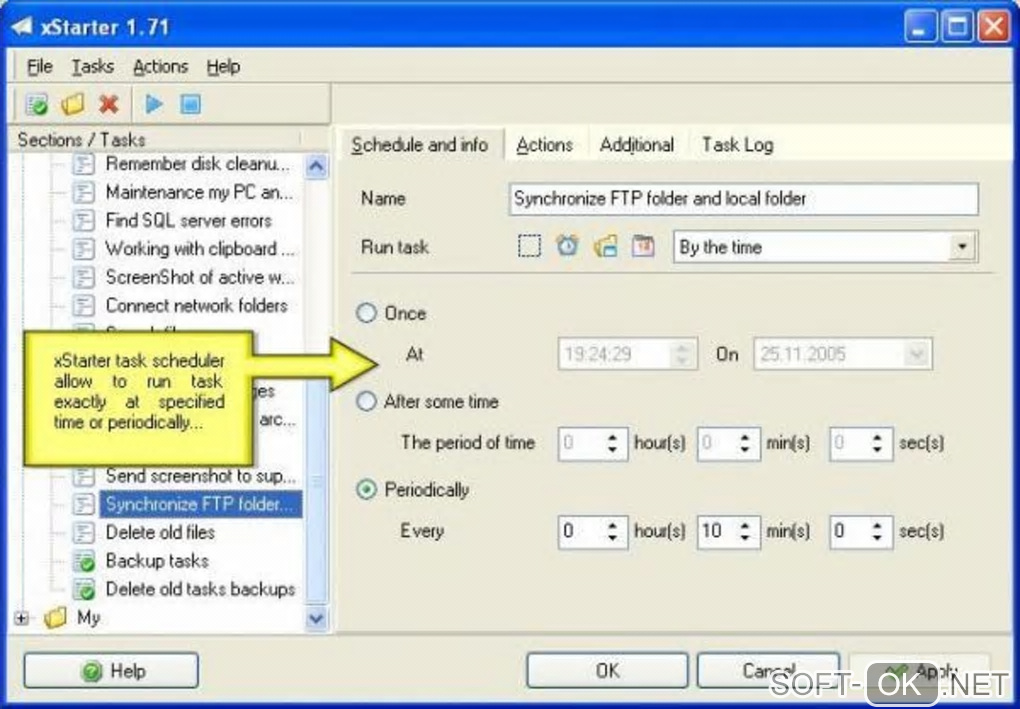Select 'Remember disk cleanu...' task

click(198, 164)
